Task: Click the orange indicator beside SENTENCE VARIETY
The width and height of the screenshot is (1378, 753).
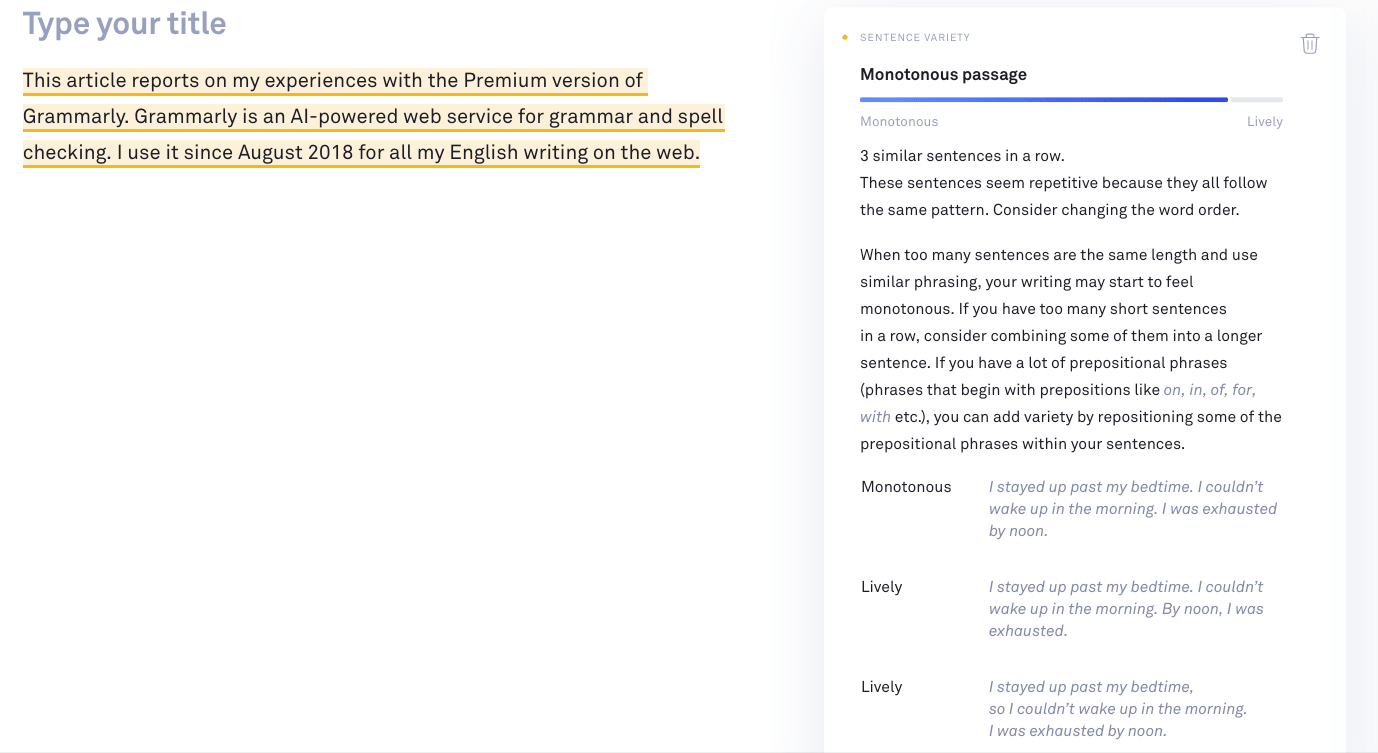Action: click(x=844, y=37)
